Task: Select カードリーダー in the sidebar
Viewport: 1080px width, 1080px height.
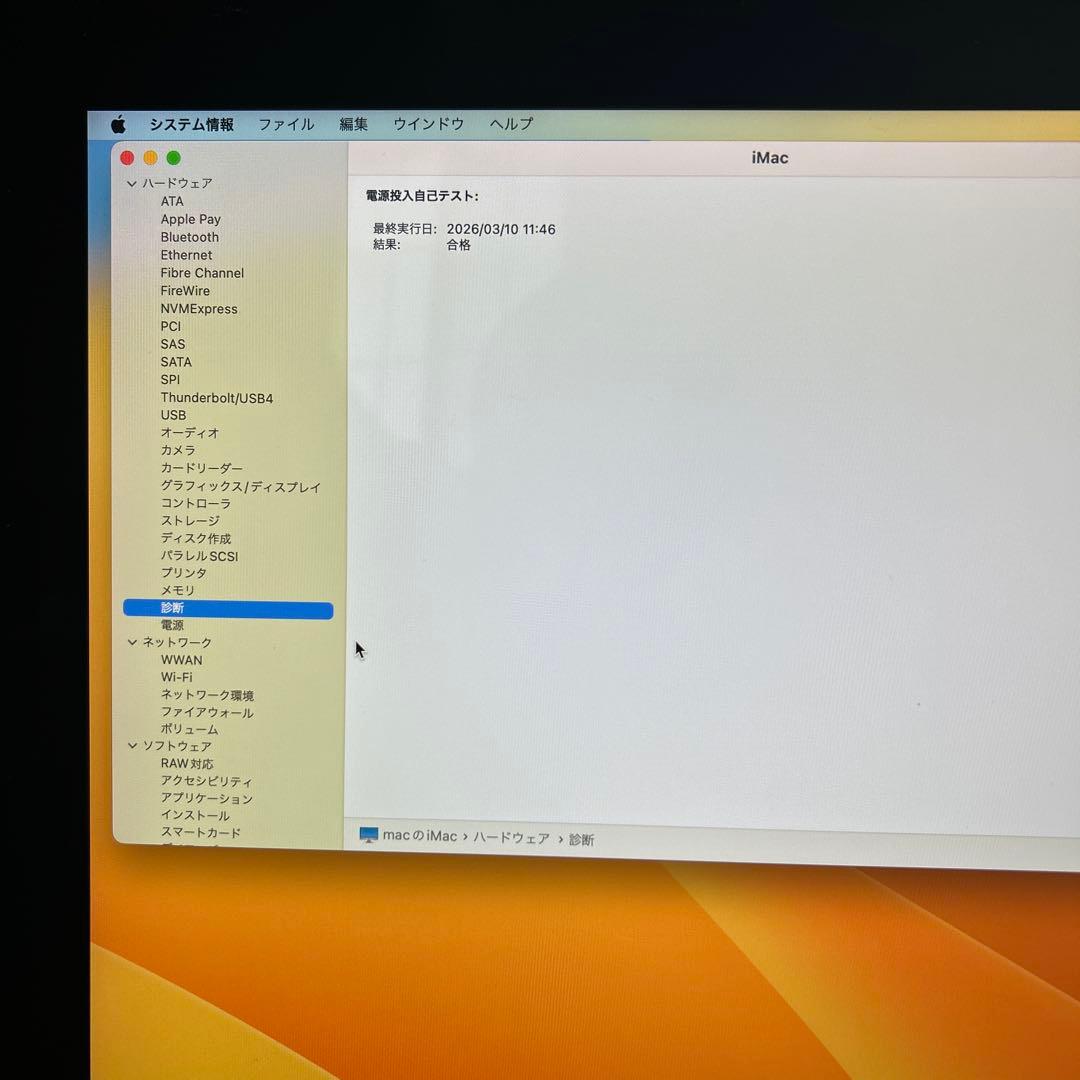Action: pos(202,468)
